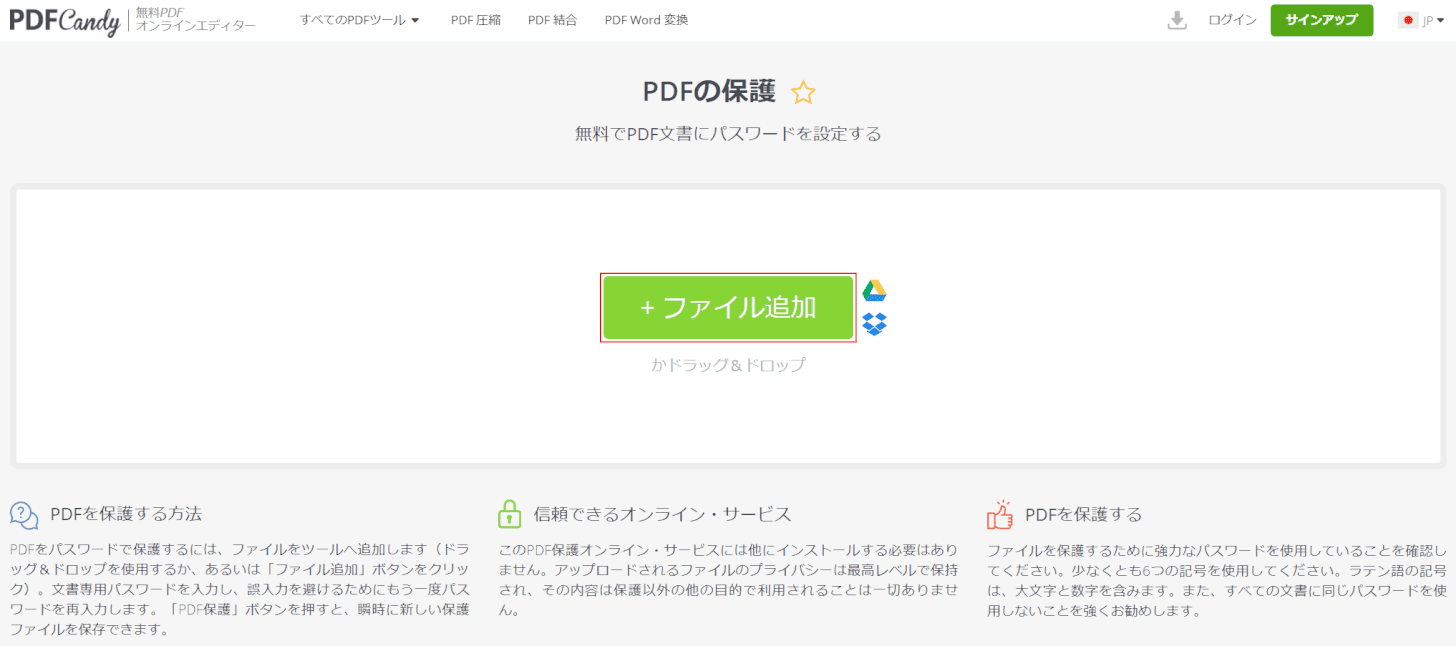Open the downloads icon in header

[1177, 20]
